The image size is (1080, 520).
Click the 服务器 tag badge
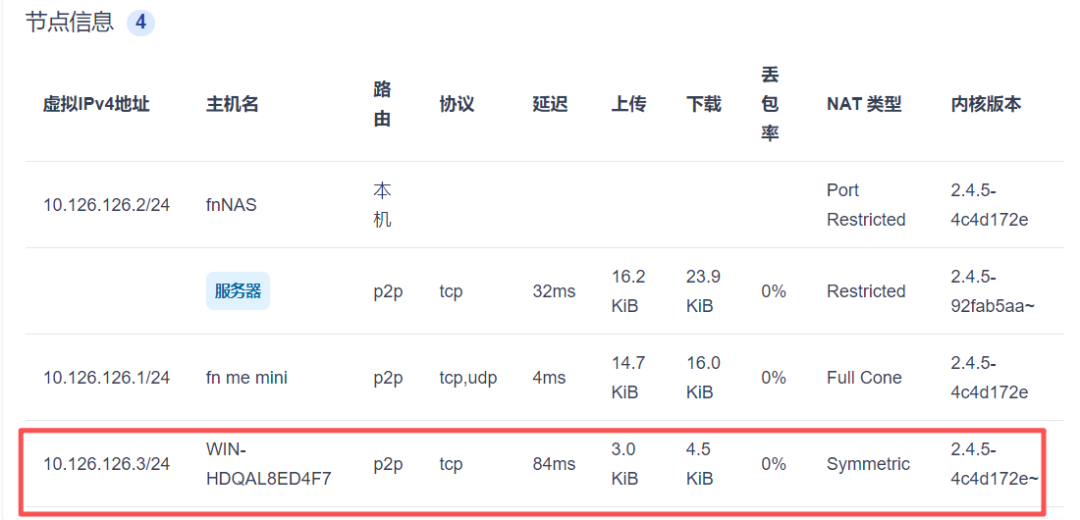click(x=238, y=291)
